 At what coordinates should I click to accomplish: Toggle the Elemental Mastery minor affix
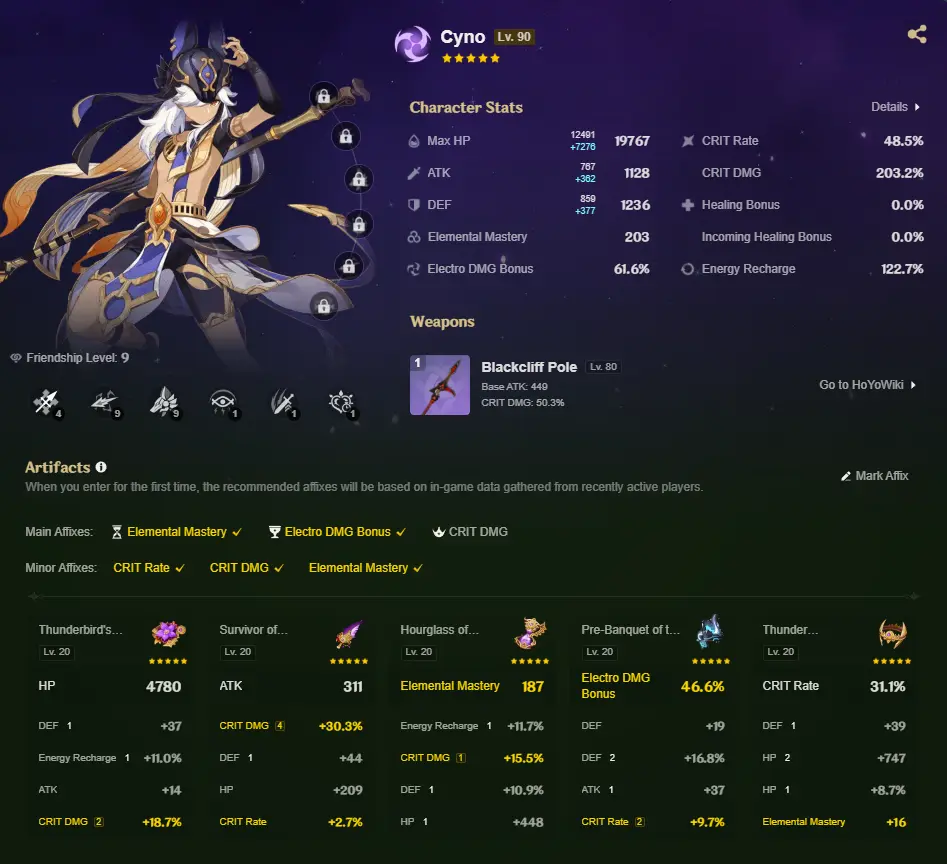pos(365,568)
